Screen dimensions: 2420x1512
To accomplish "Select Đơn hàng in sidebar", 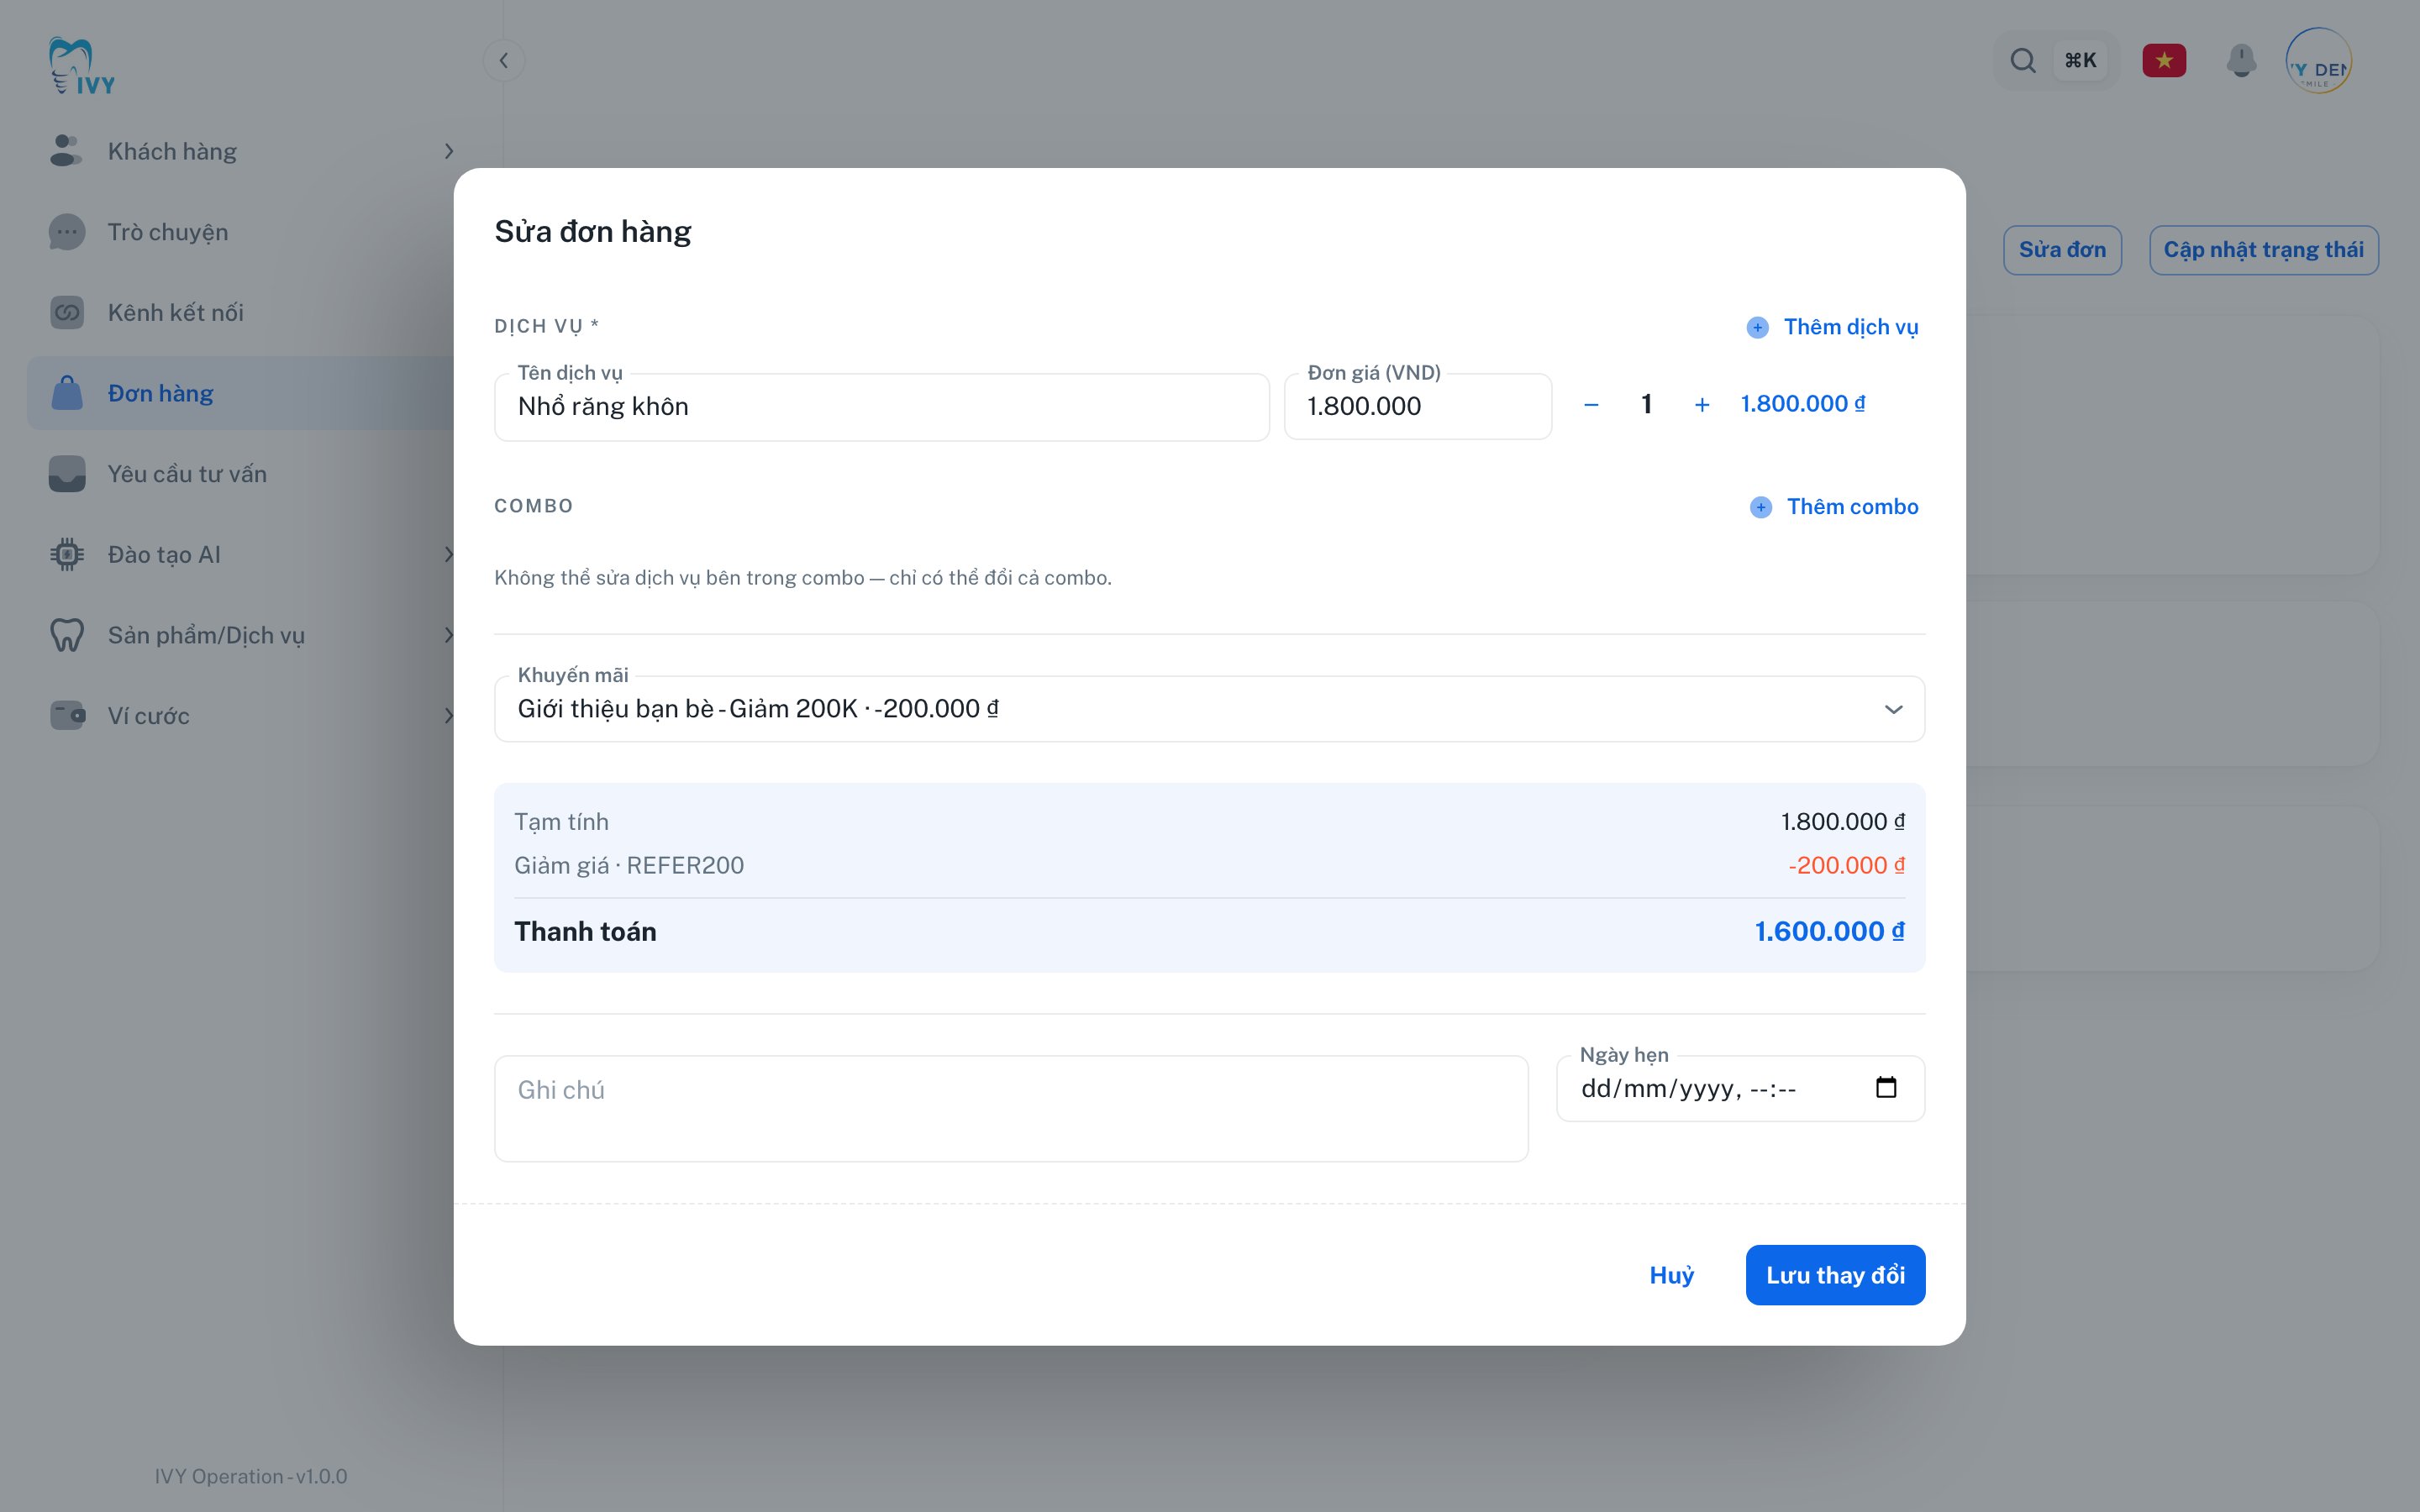I will point(241,393).
